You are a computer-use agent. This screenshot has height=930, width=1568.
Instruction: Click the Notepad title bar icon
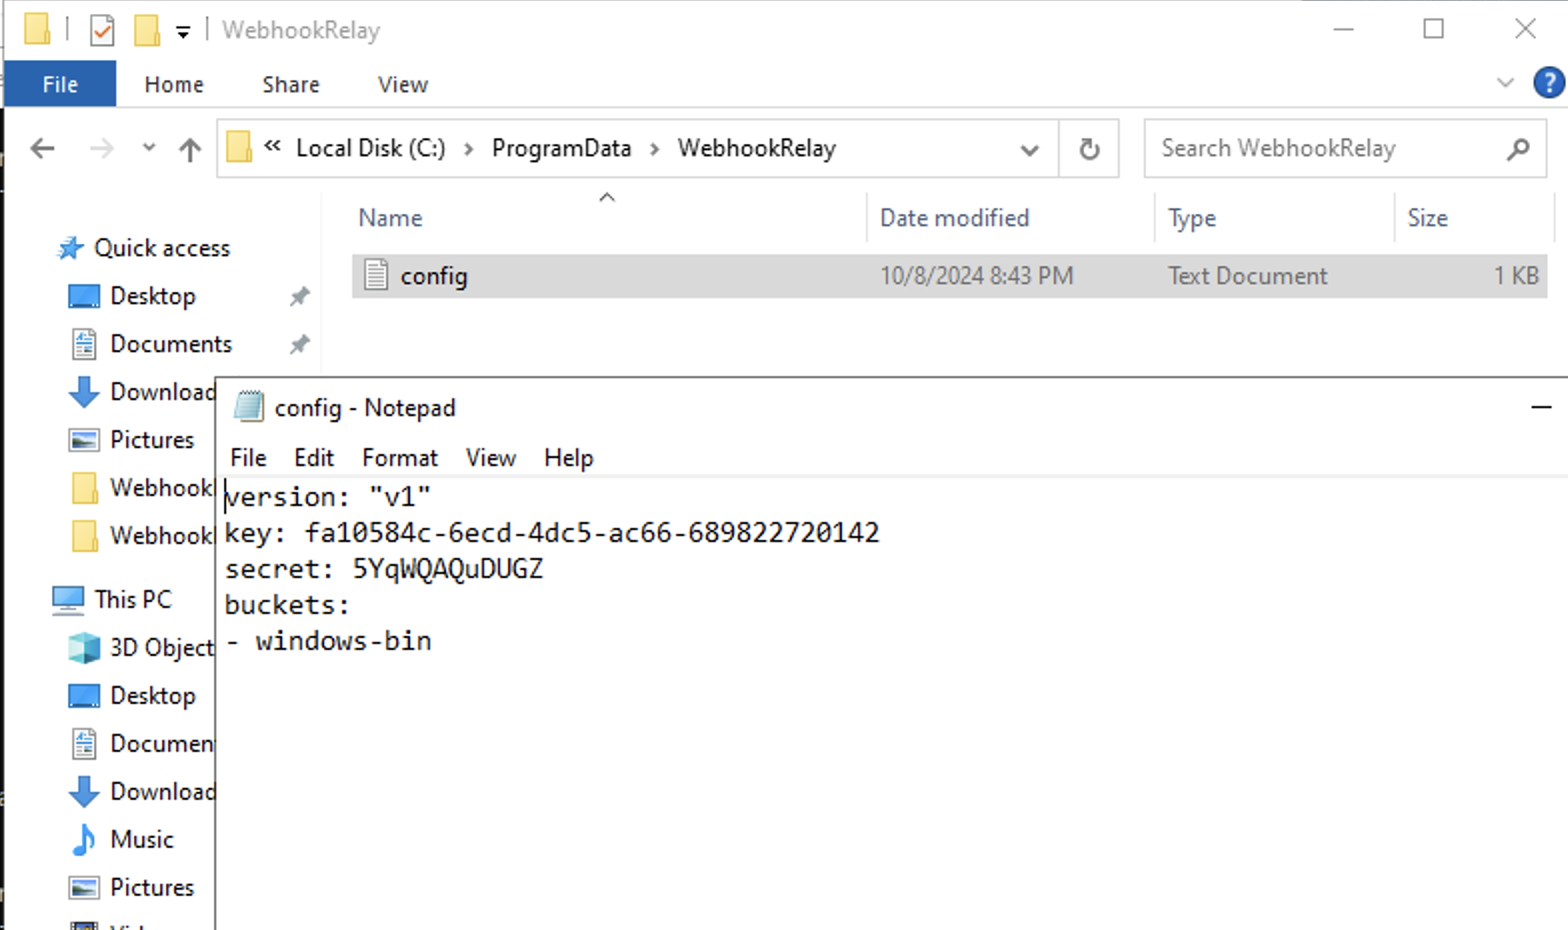coord(248,407)
